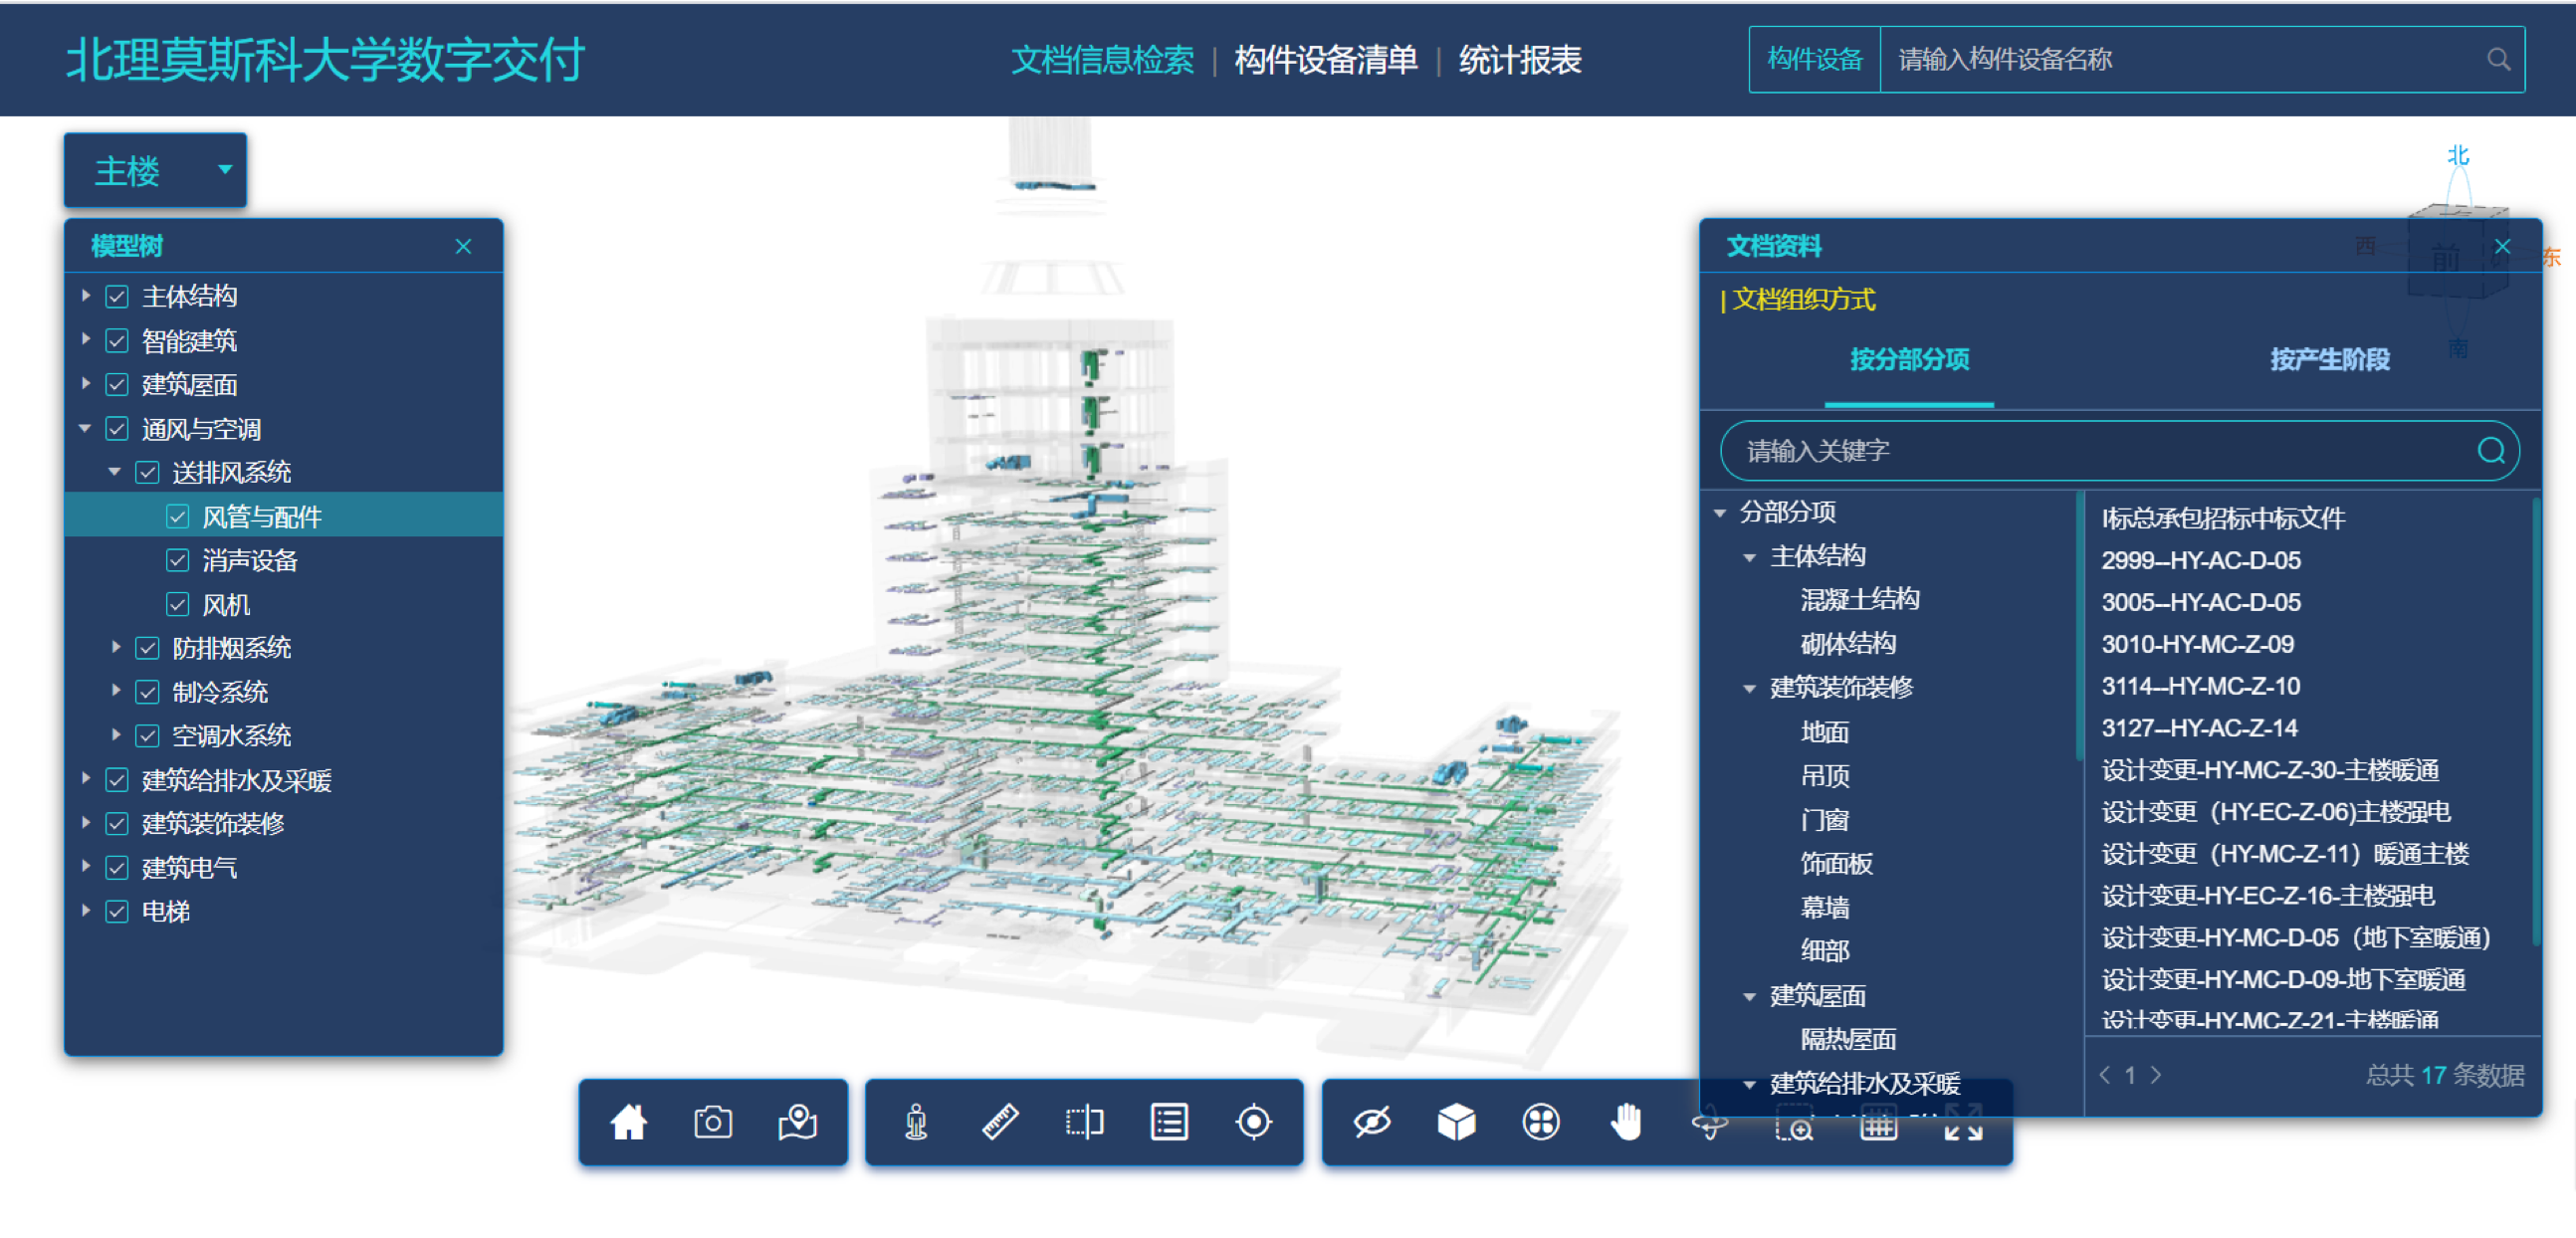Click the document tree vertical scrollbar
The image size is (2576, 1238).
[x=2079, y=627]
